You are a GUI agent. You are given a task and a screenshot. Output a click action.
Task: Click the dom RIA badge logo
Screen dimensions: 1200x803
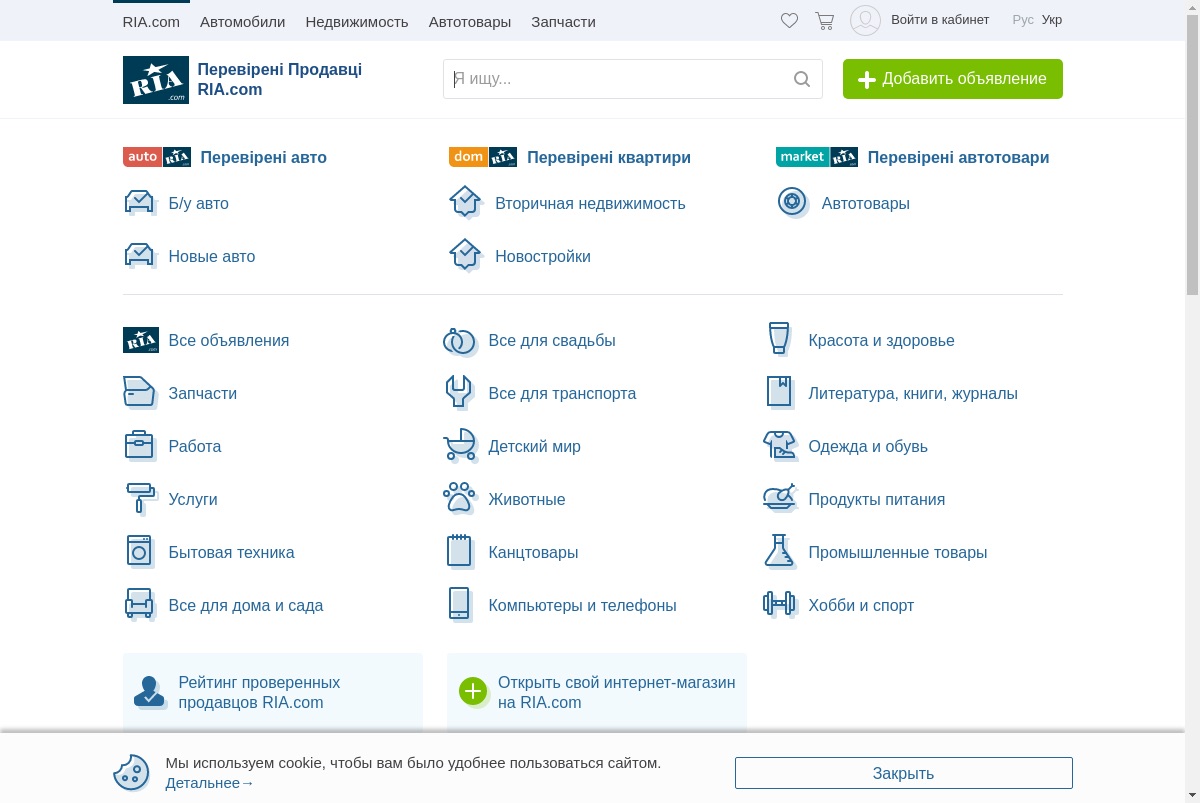click(x=483, y=157)
